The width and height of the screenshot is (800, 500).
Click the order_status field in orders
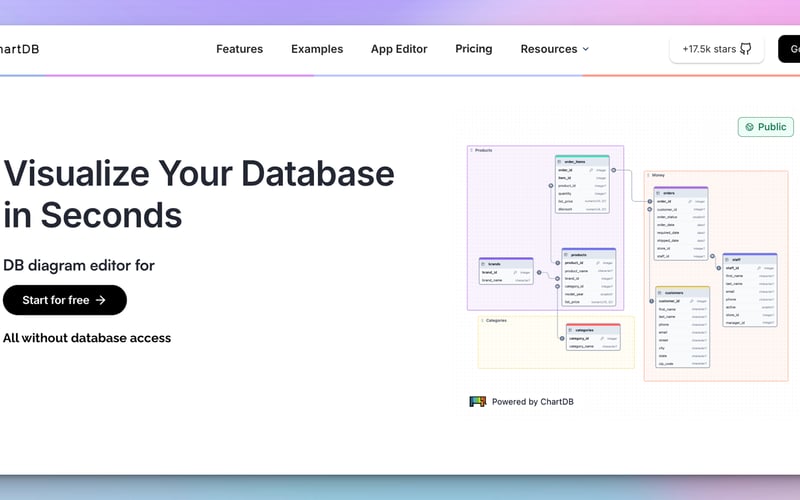pyautogui.click(x=681, y=217)
